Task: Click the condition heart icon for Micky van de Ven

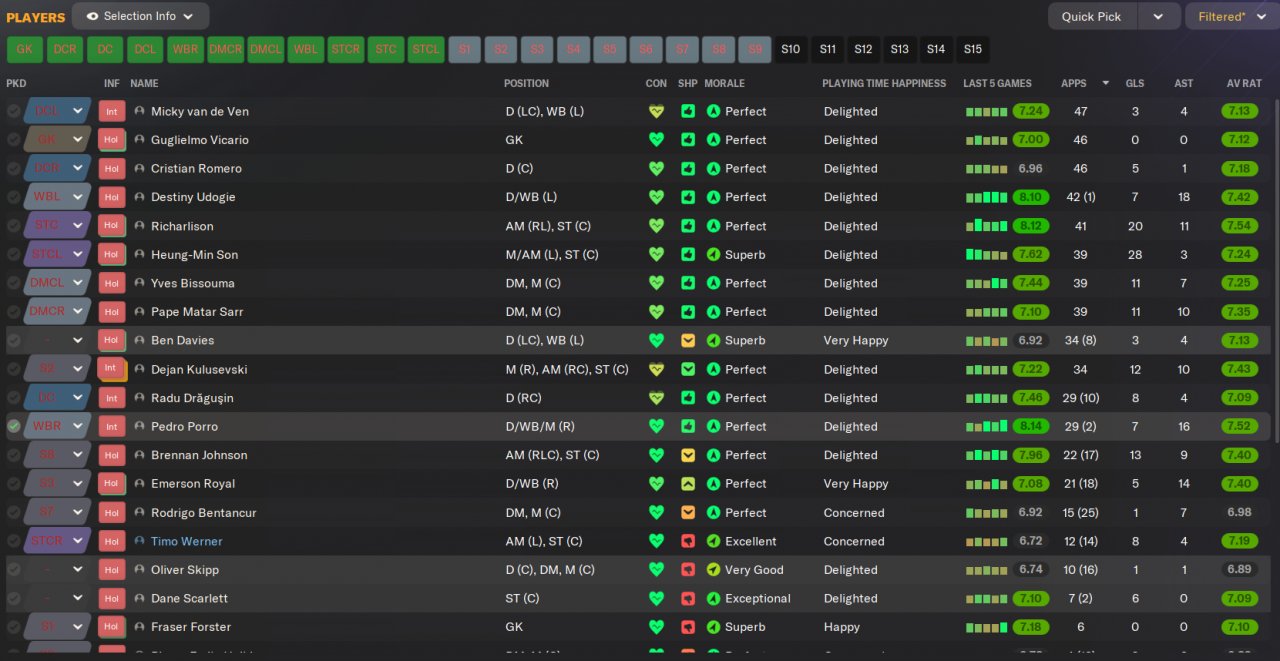Action: click(656, 111)
